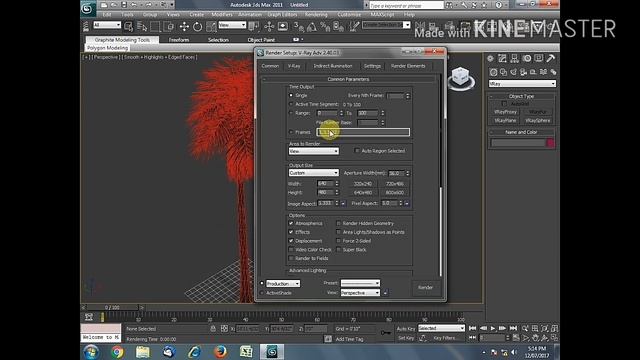Image resolution: width=640 pixels, height=360 pixels.
Task: Select Shapes category in Create panel
Action: (503, 72)
